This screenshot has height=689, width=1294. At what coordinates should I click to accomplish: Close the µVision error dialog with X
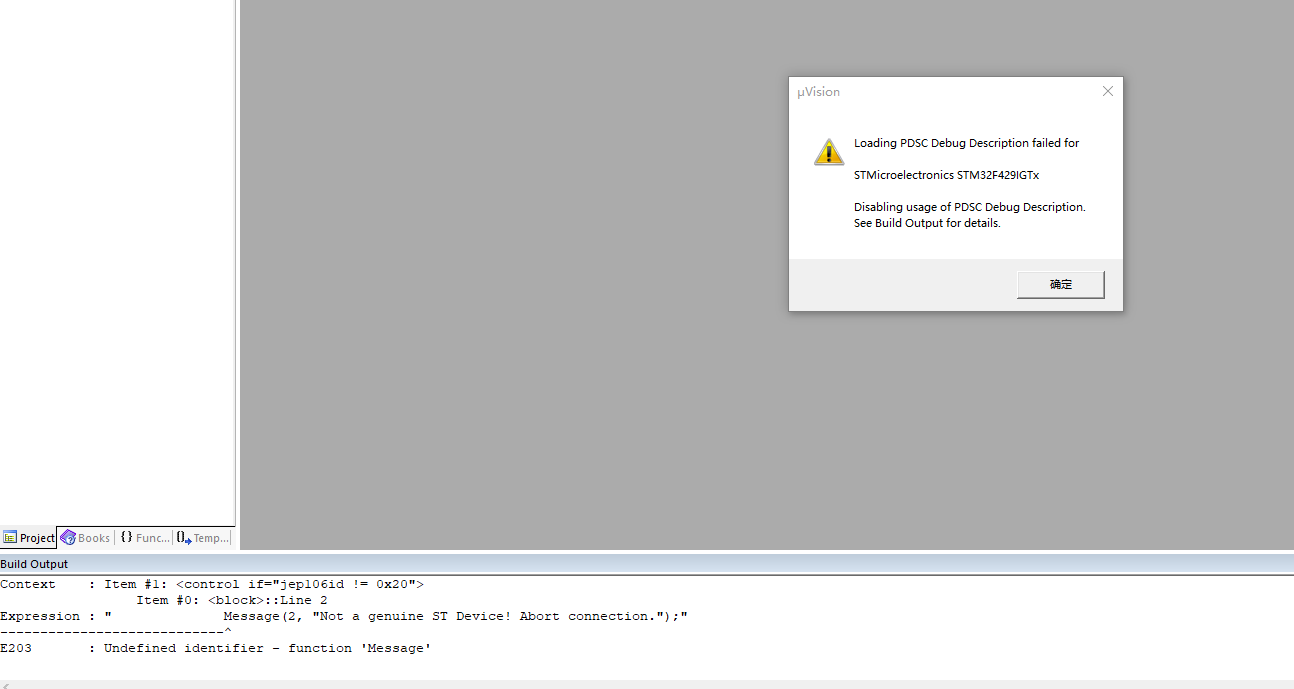pos(1107,92)
